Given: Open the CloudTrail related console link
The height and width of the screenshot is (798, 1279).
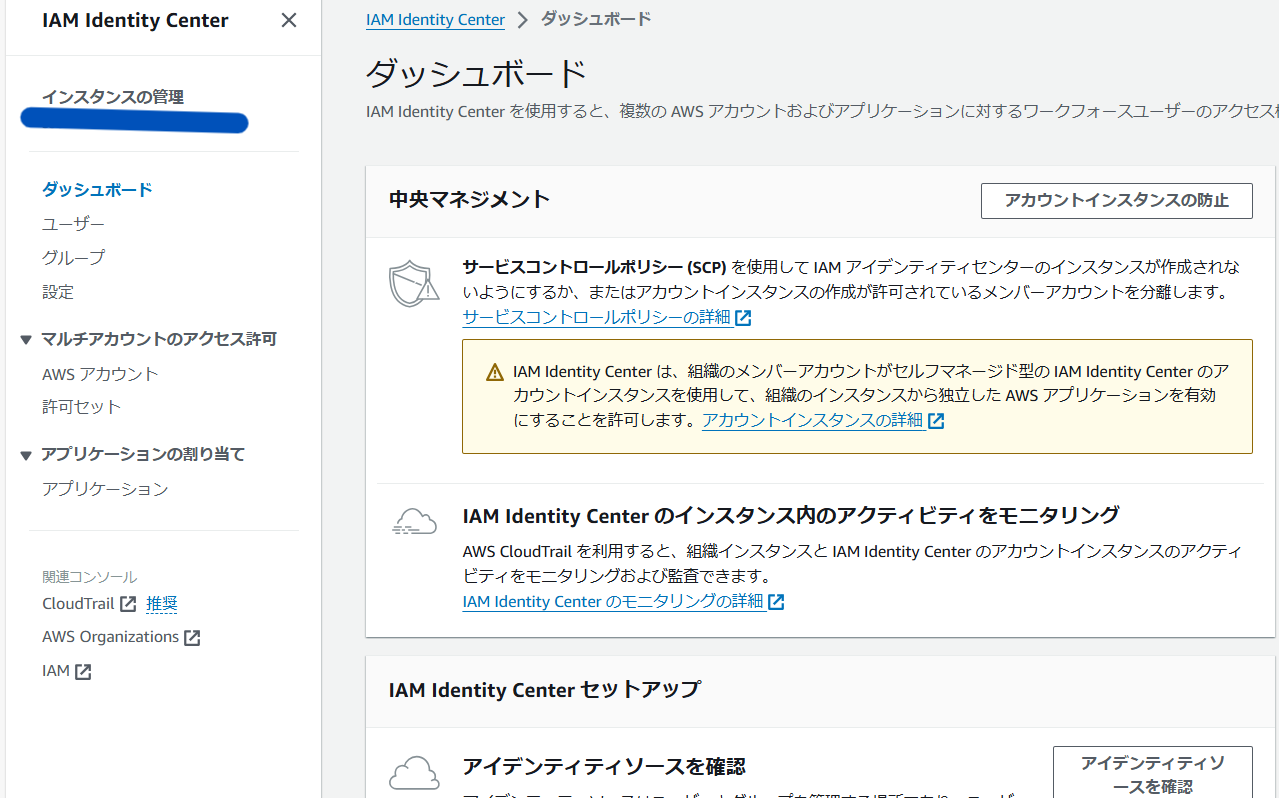Looking at the screenshot, I should click(x=78, y=604).
